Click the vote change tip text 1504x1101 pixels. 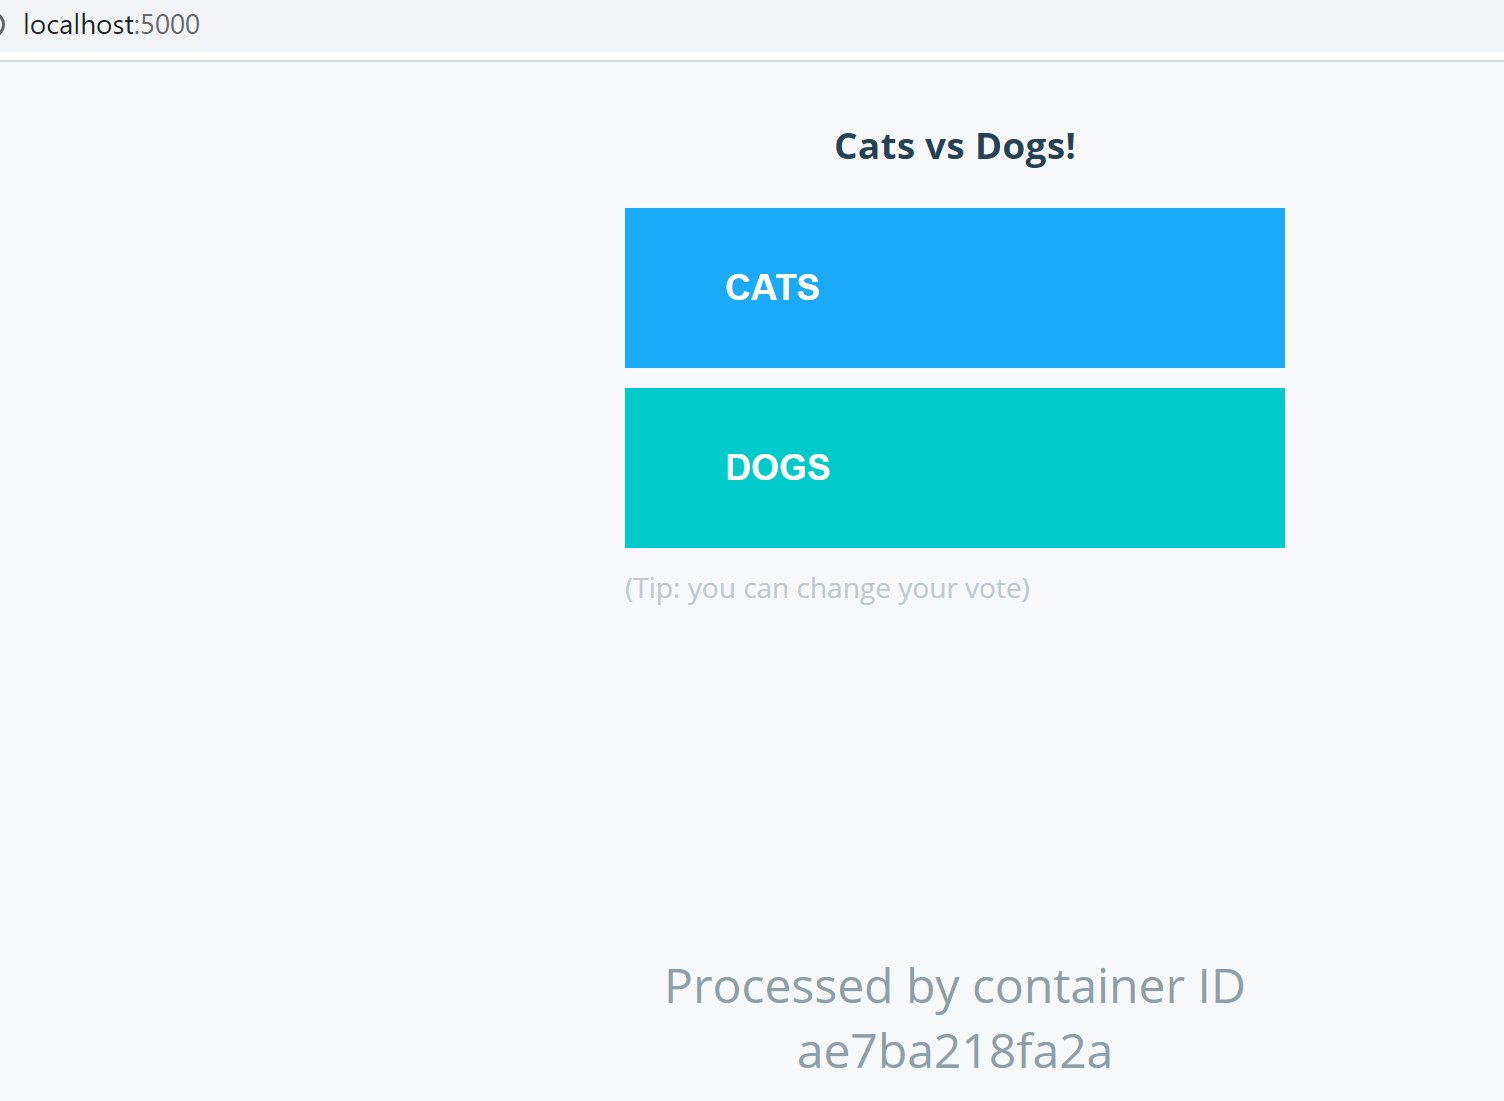pos(827,588)
